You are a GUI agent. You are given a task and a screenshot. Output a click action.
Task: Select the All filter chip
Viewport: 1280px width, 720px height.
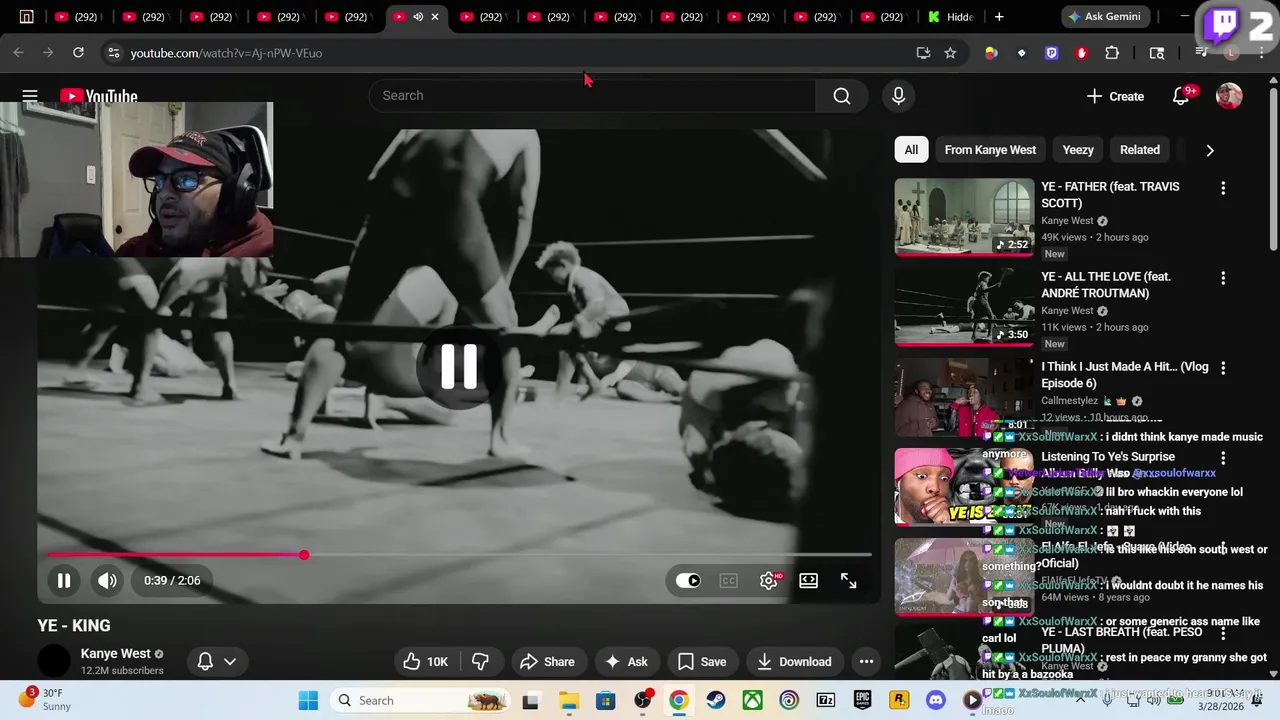click(x=911, y=150)
